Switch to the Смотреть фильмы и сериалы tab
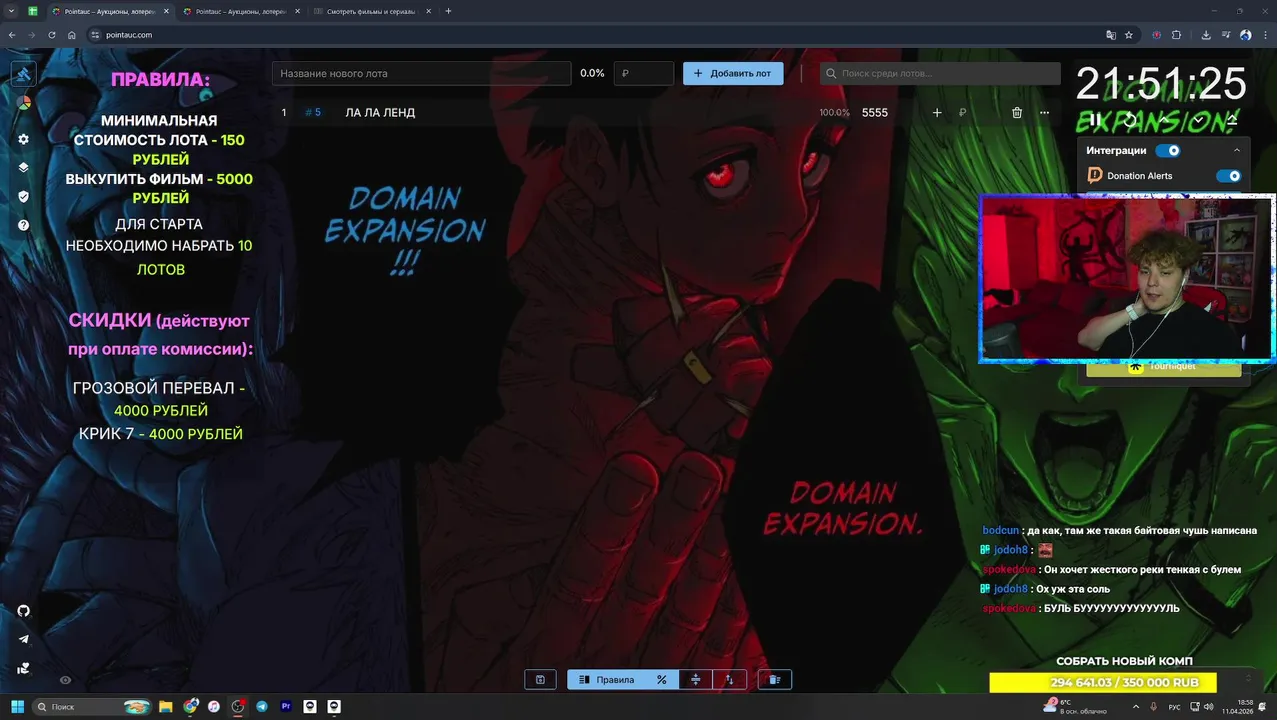The width and height of the screenshot is (1277, 720). [372, 11]
